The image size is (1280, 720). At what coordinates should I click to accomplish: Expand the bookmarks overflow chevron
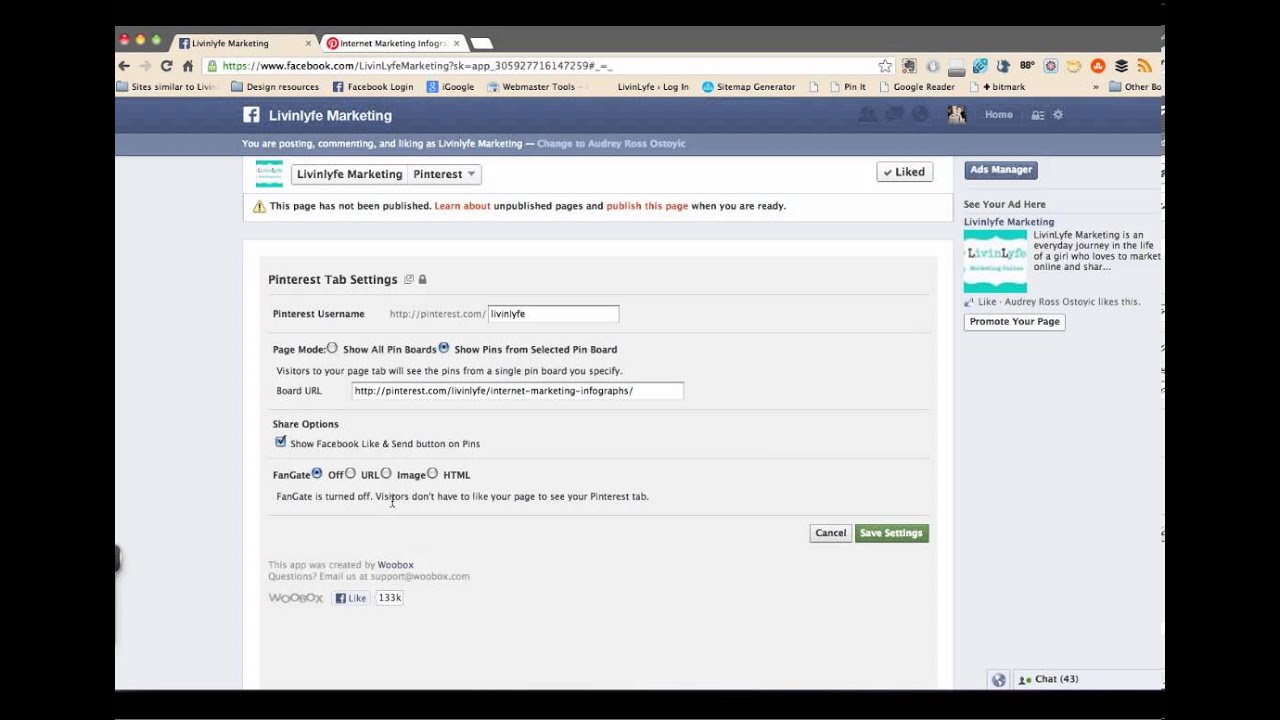click(1096, 87)
